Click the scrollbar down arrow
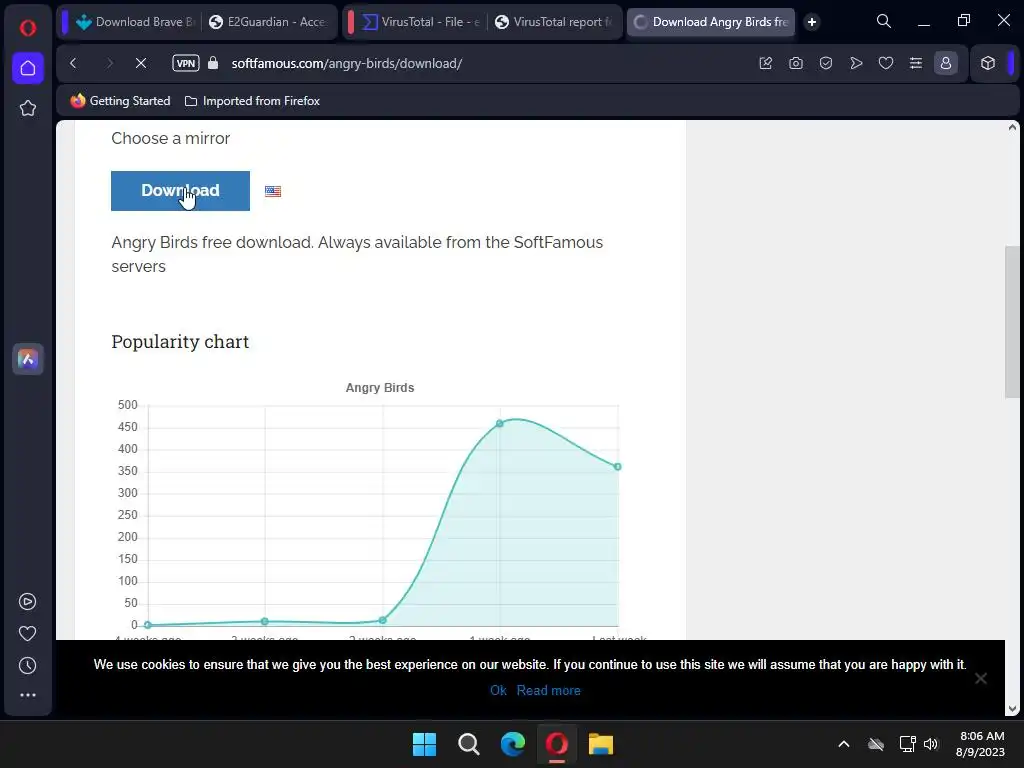1024x768 pixels. (x=1012, y=709)
